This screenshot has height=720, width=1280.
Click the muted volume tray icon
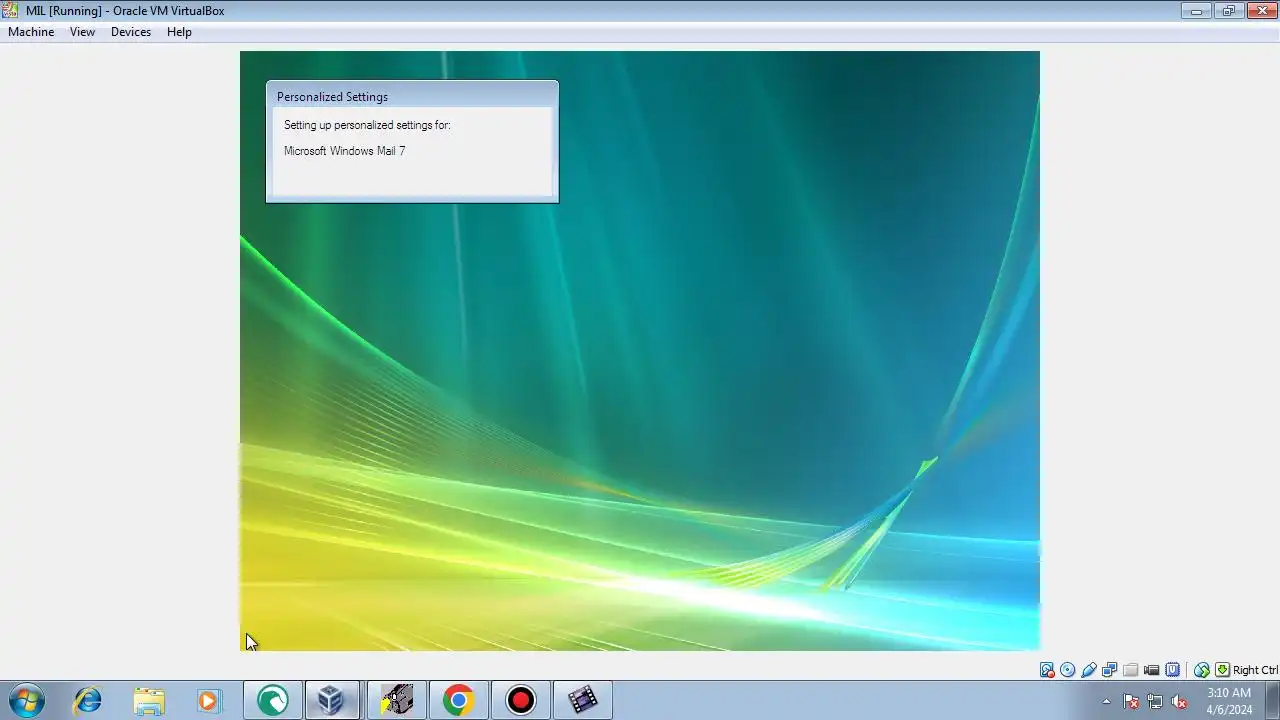click(x=1179, y=701)
